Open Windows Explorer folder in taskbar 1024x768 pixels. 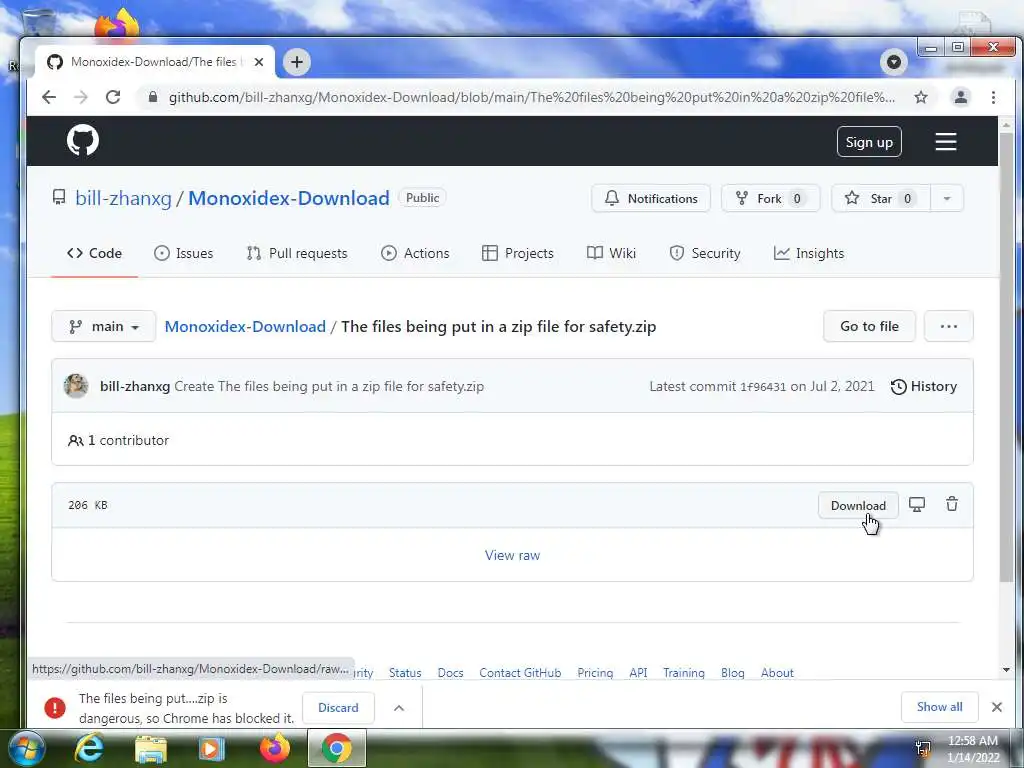pyautogui.click(x=151, y=750)
